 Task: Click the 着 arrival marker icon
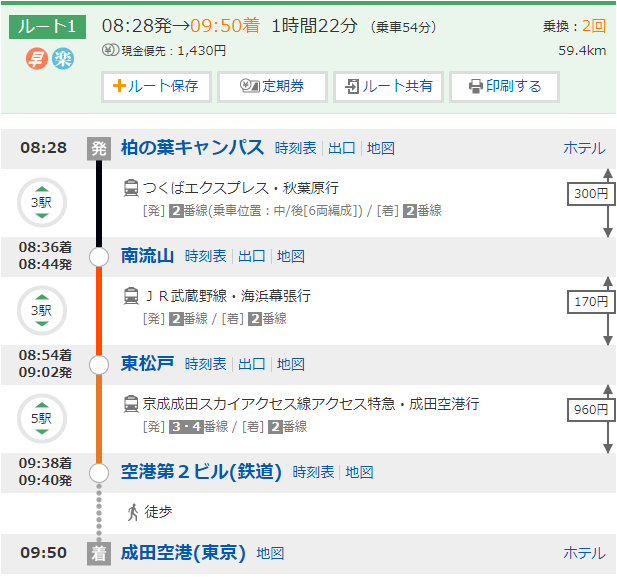[99, 553]
